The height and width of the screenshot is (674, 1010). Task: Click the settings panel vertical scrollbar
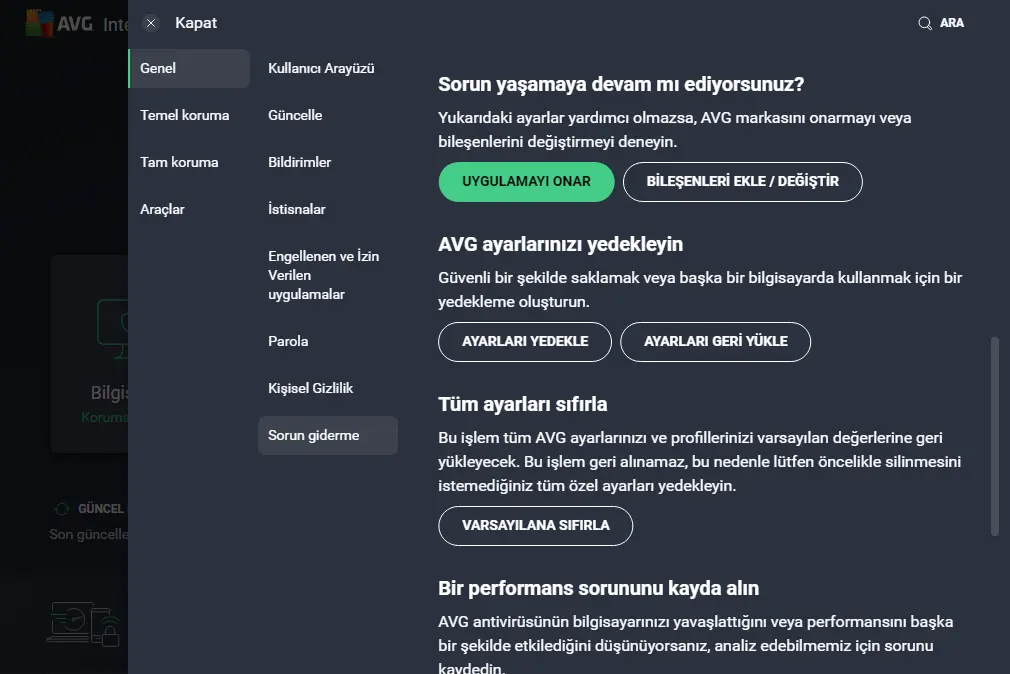point(995,436)
